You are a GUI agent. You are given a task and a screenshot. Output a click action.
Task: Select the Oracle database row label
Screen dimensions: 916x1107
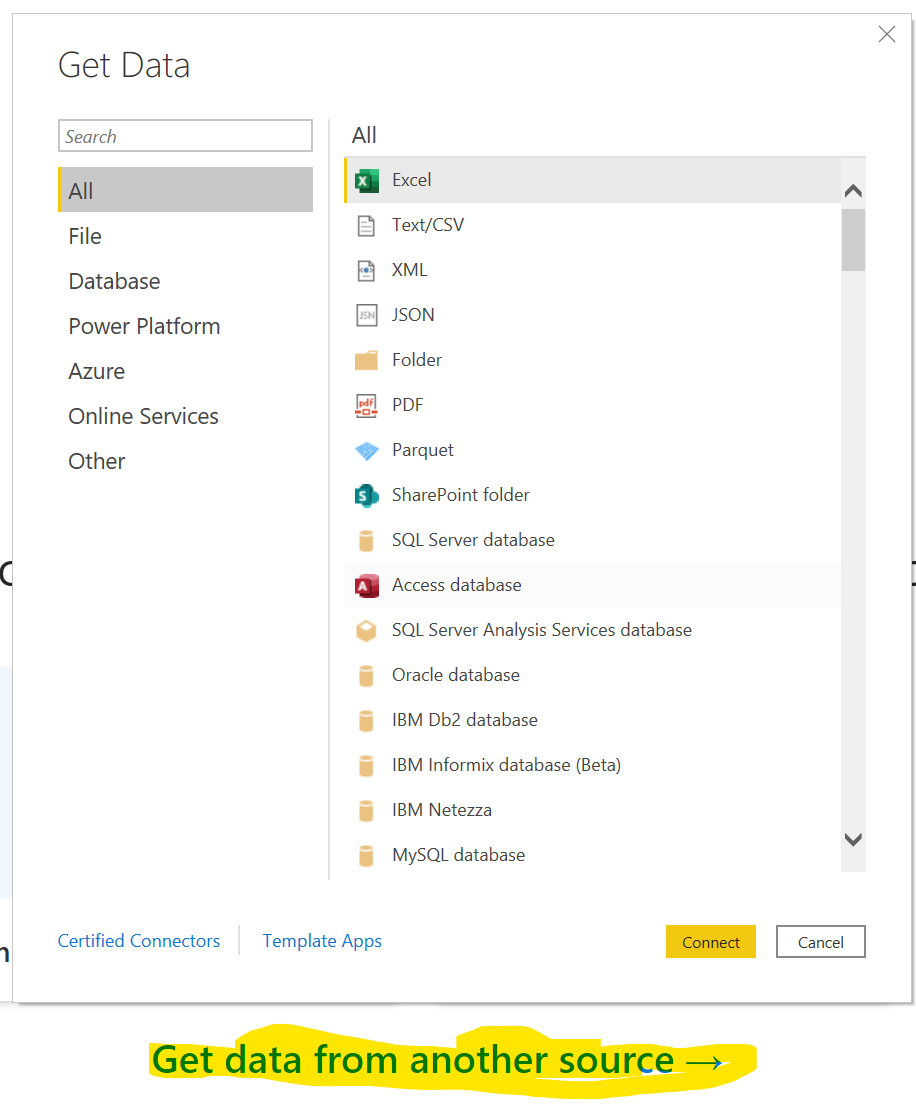click(x=456, y=675)
